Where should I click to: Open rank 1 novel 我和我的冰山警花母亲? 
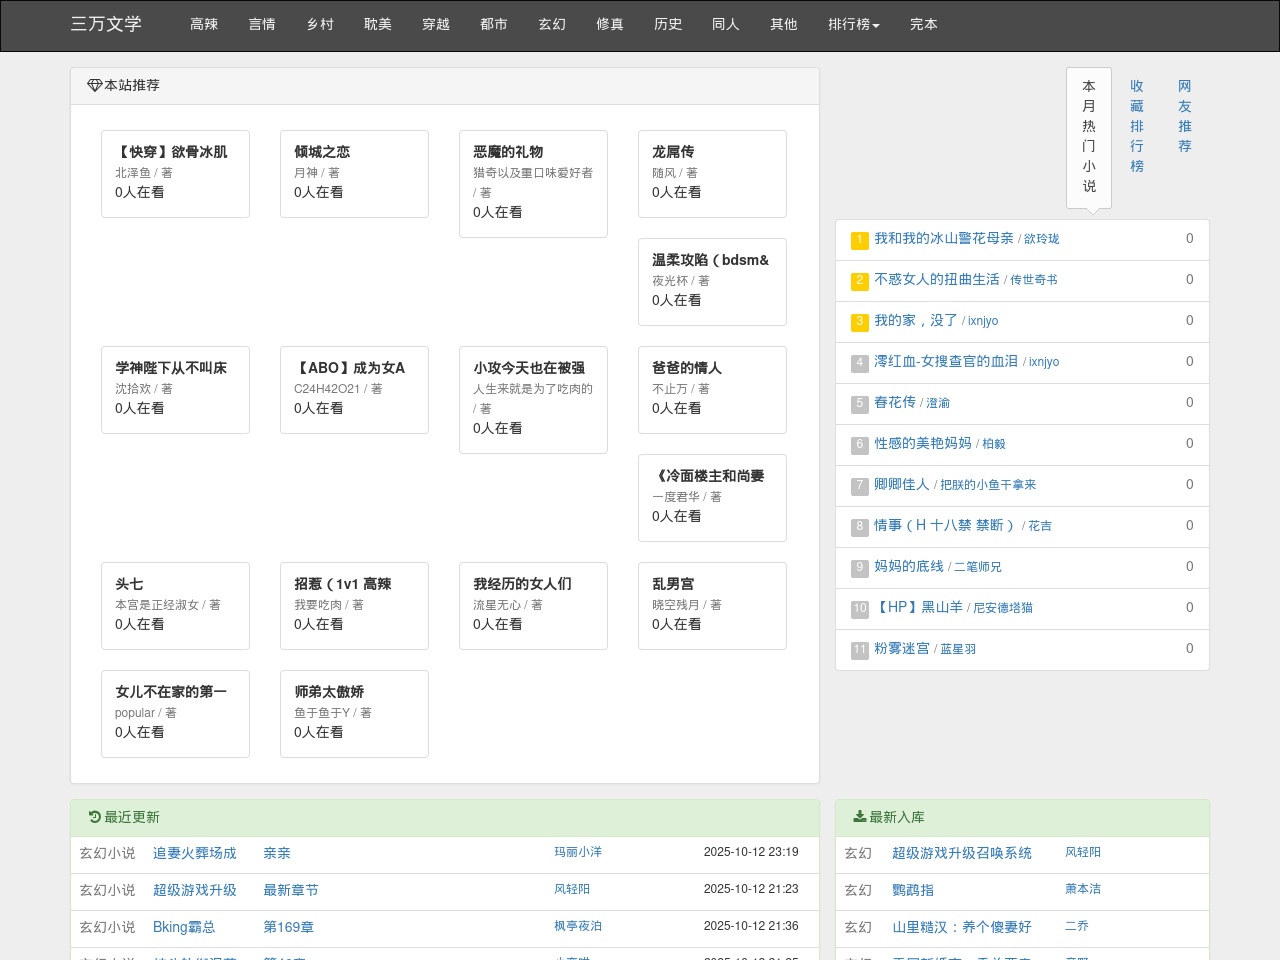coord(944,238)
